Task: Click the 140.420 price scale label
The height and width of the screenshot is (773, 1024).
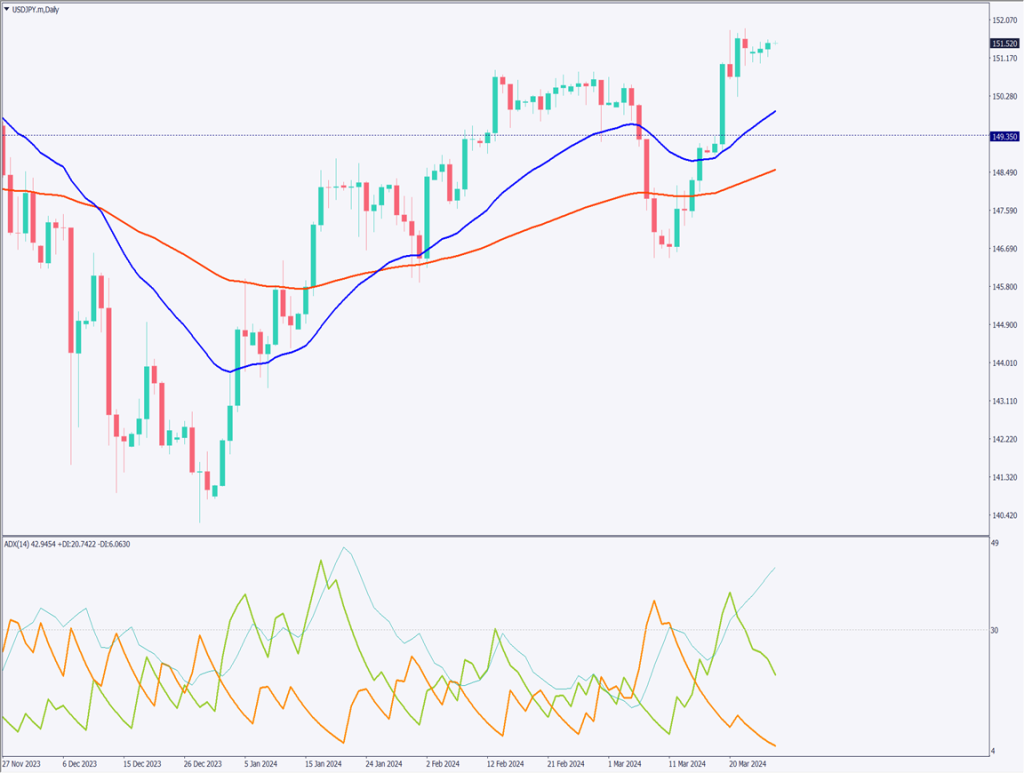Action: [x=1003, y=516]
